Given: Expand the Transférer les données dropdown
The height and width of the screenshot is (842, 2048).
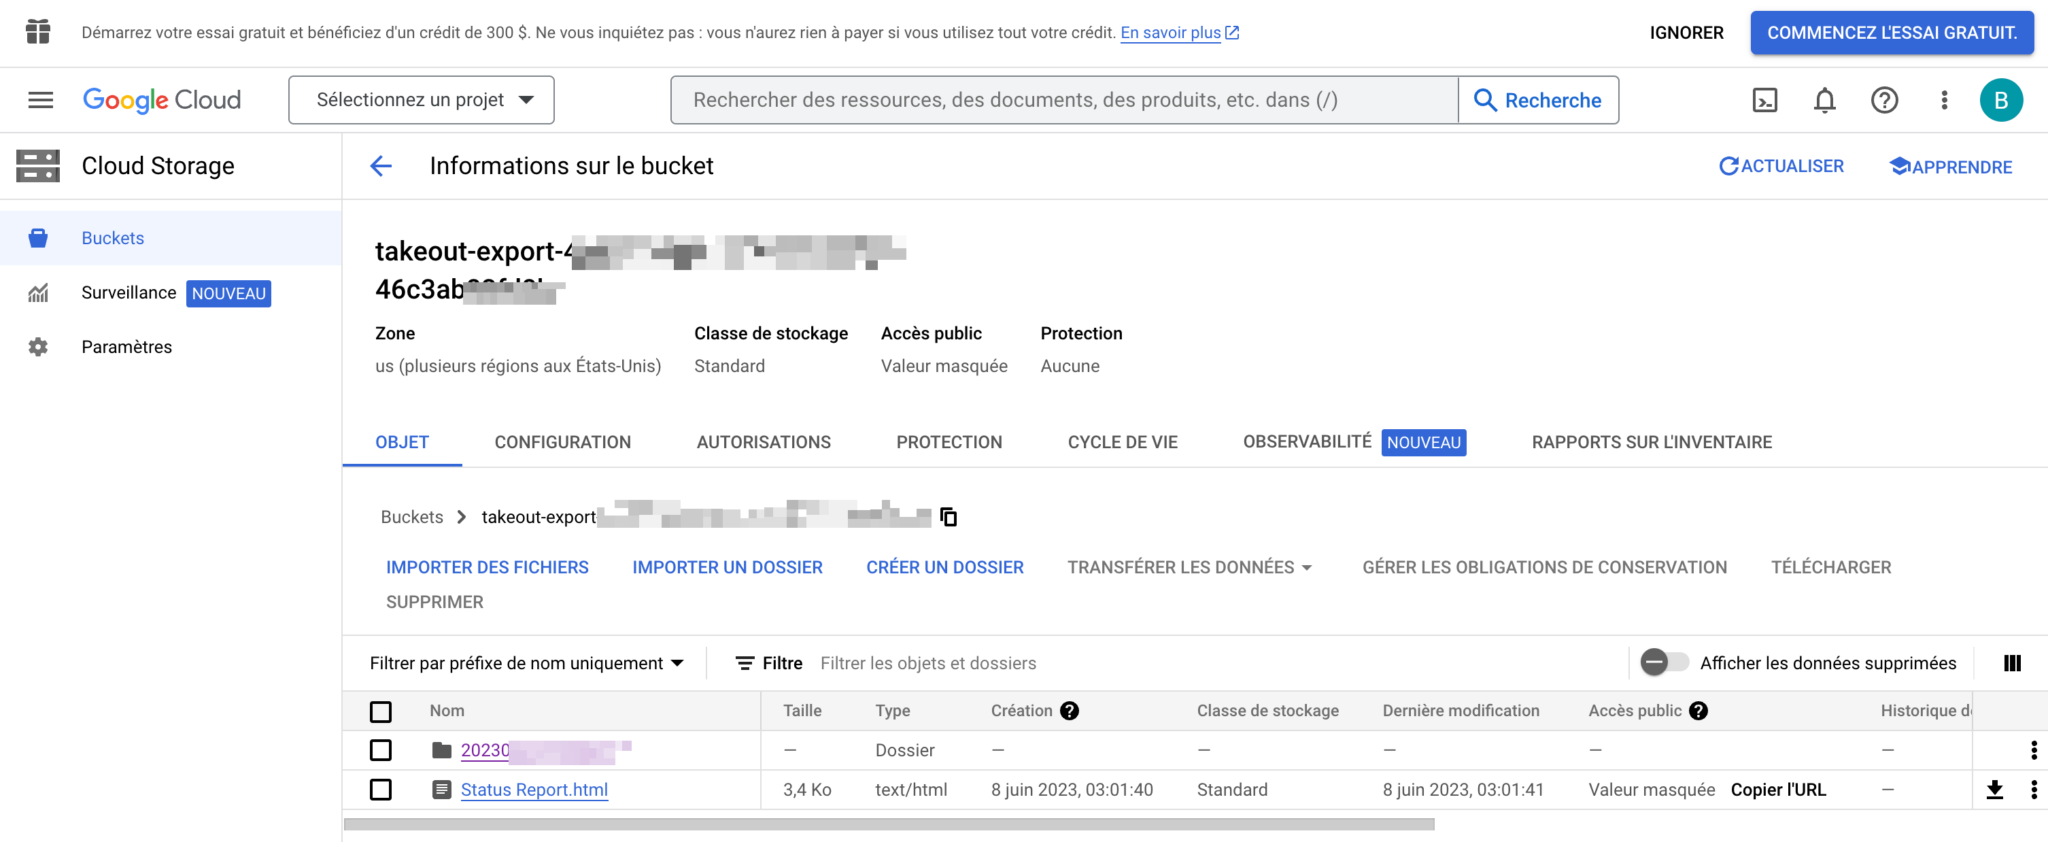Looking at the screenshot, I should (x=1189, y=567).
